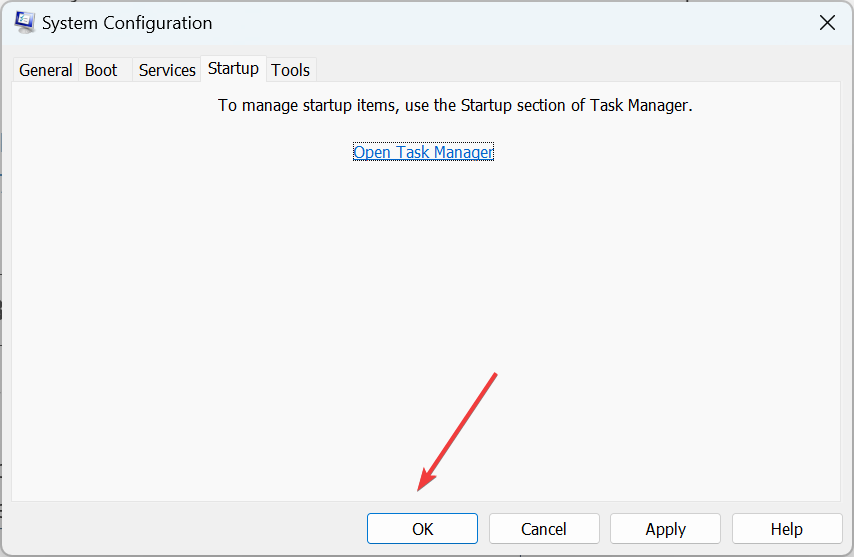
Task: Open Help for System Configuration
Action: (787, 529)
